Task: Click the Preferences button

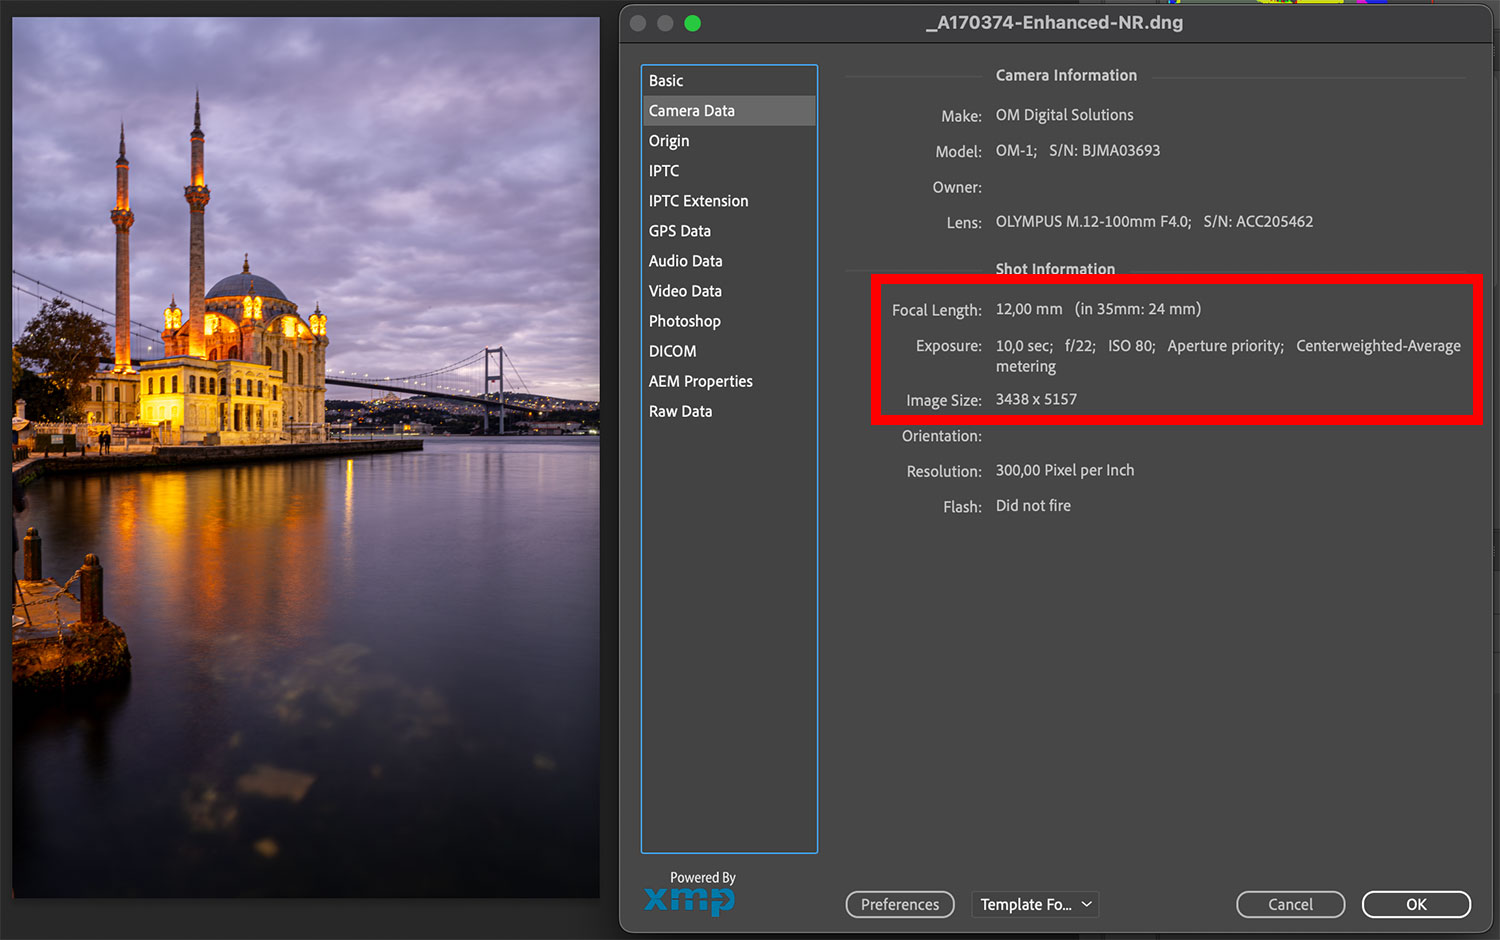Action: 900,904
